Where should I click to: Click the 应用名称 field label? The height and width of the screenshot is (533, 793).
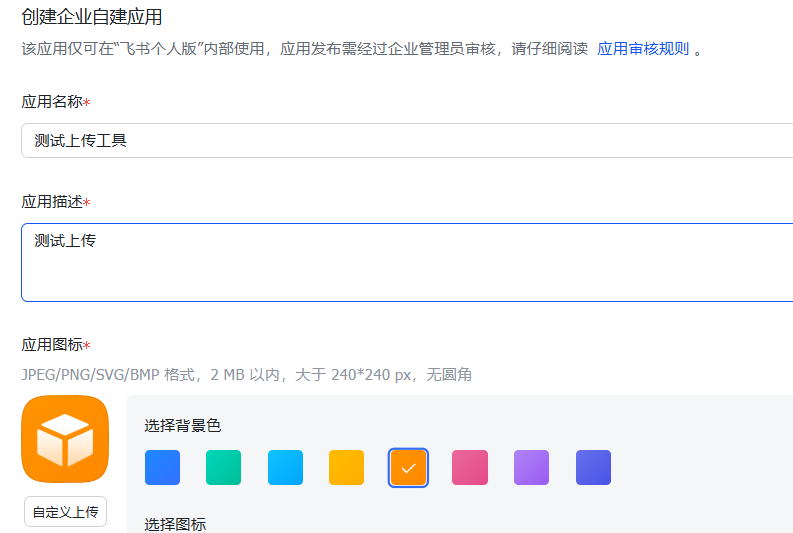pos(56,102)
